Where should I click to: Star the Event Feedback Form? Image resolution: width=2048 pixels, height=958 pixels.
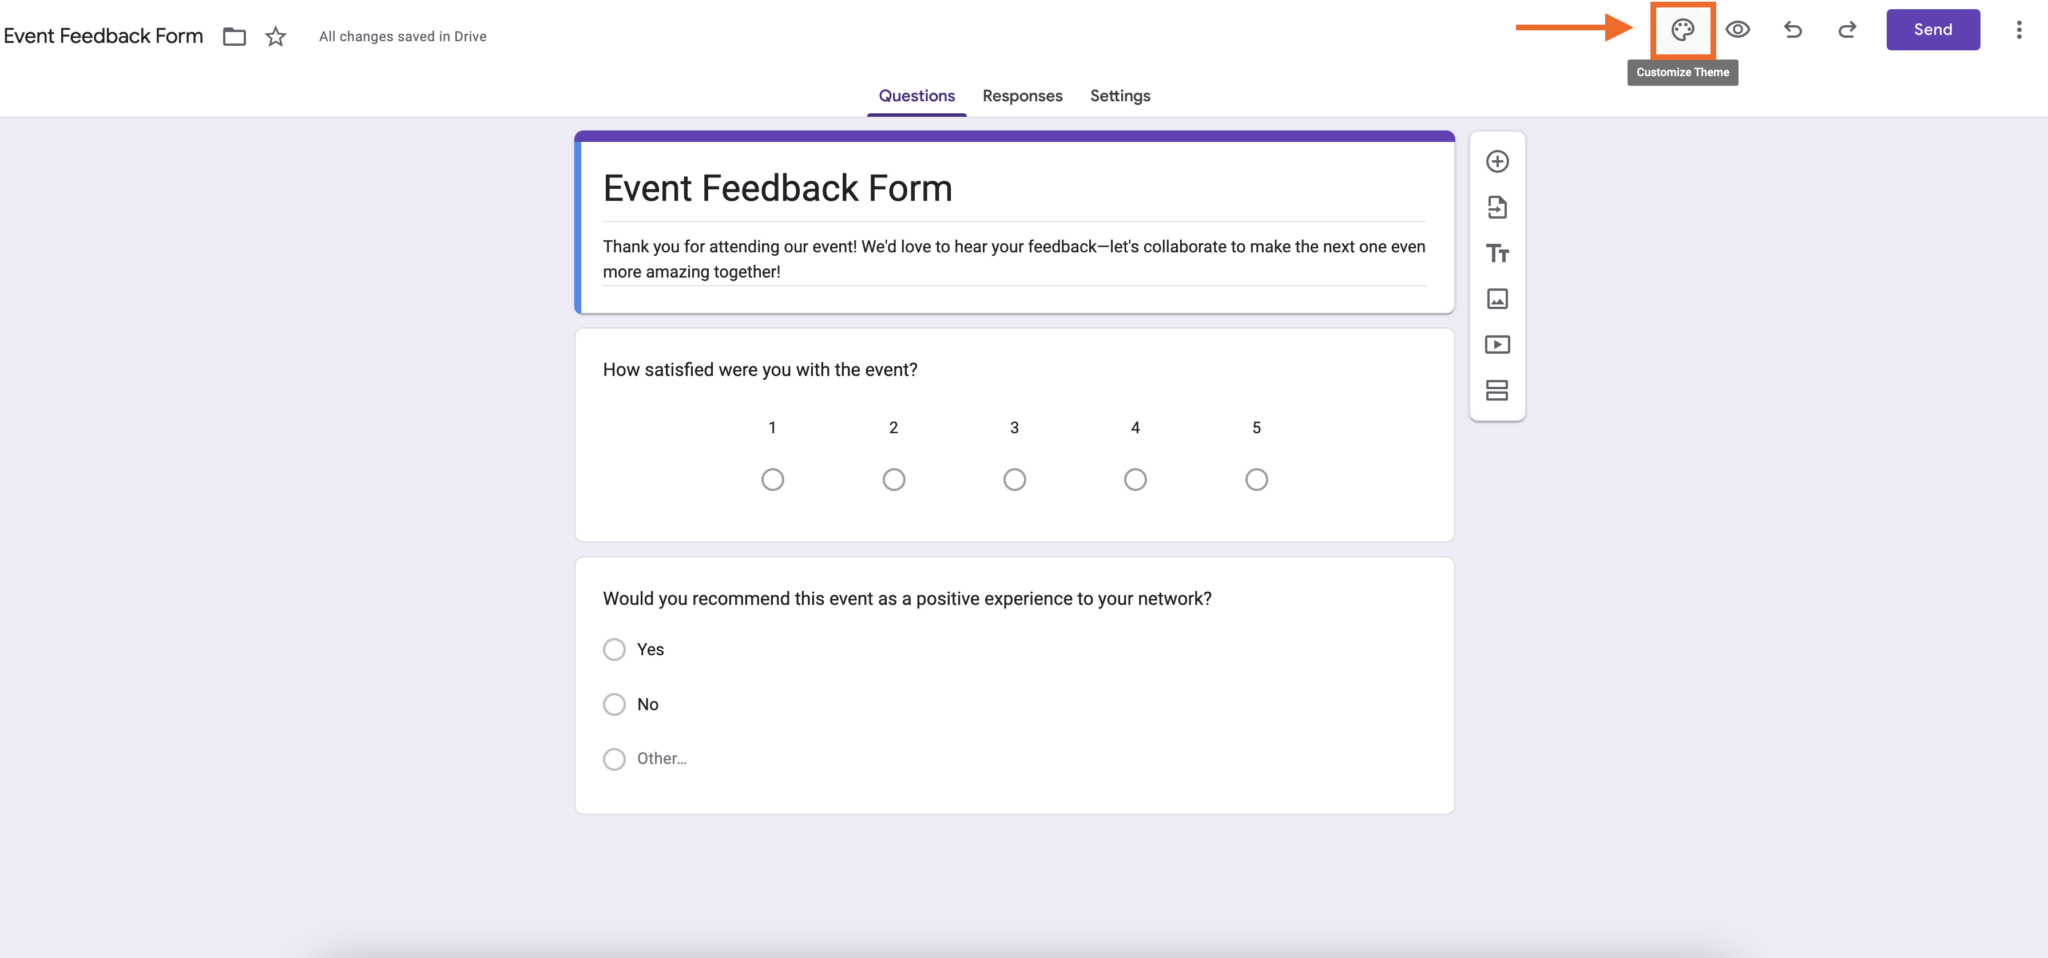click(x=274, y=36)
